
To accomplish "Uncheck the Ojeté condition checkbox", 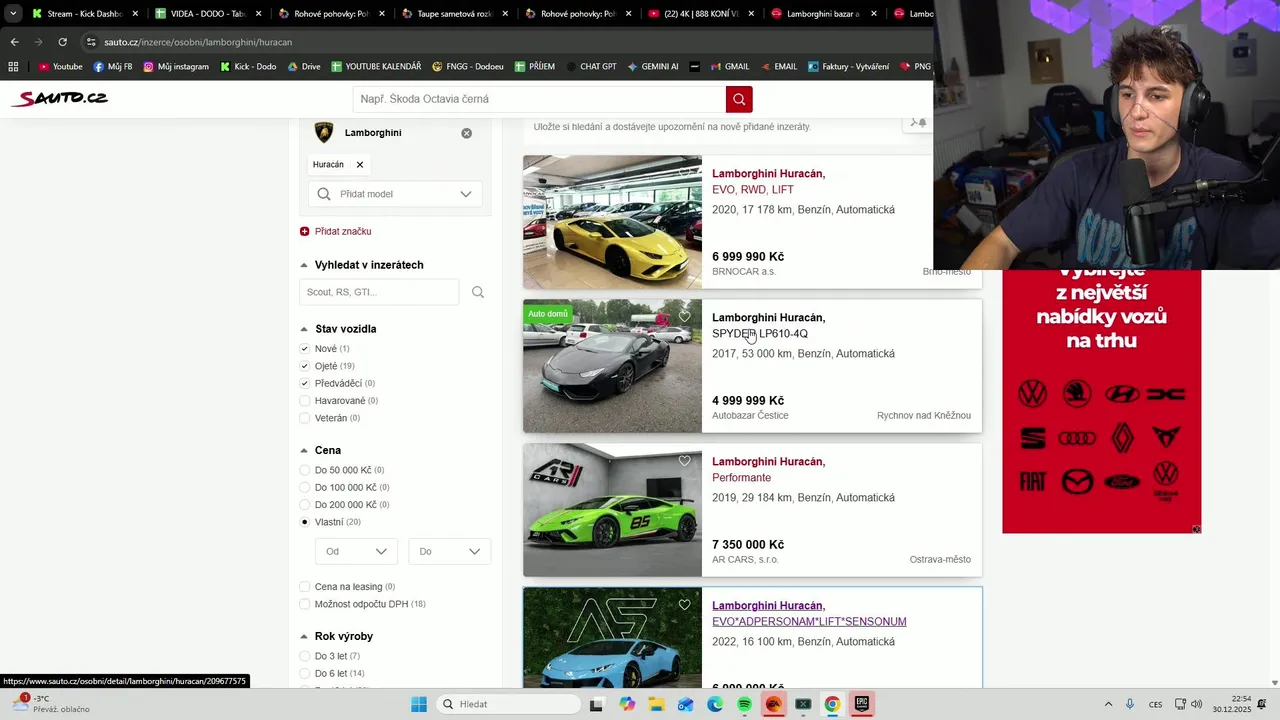I will pos(305,366).
